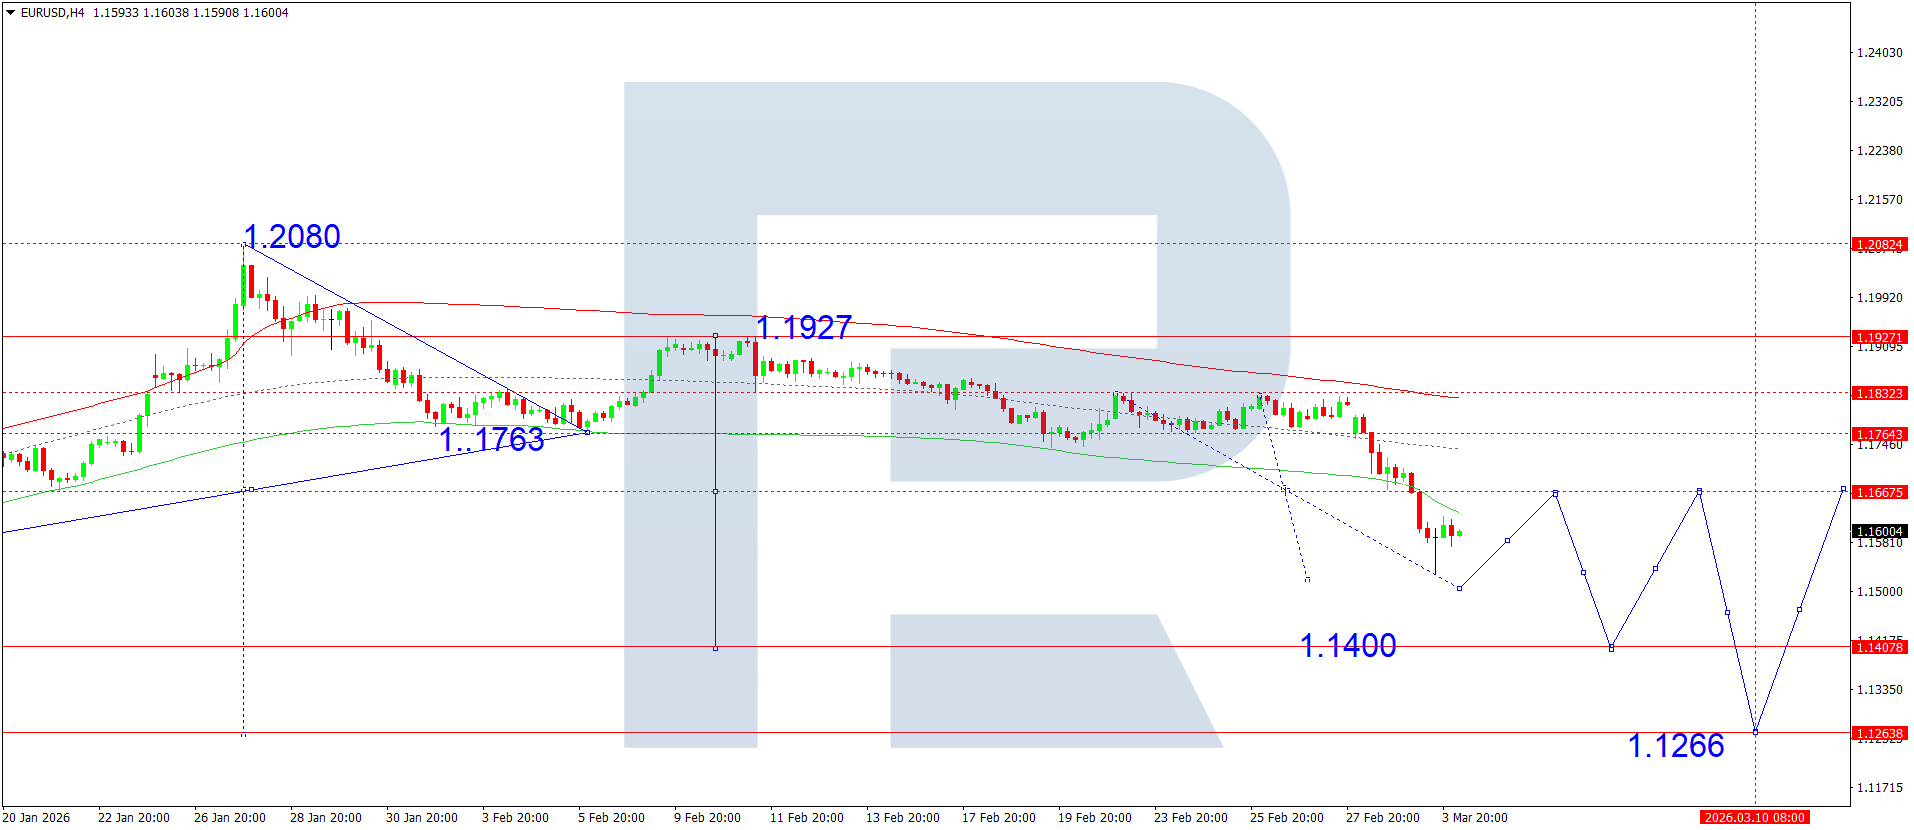Click the 1.24030 price scale label
This screenshot has width=1914, height=830.
1879,53
